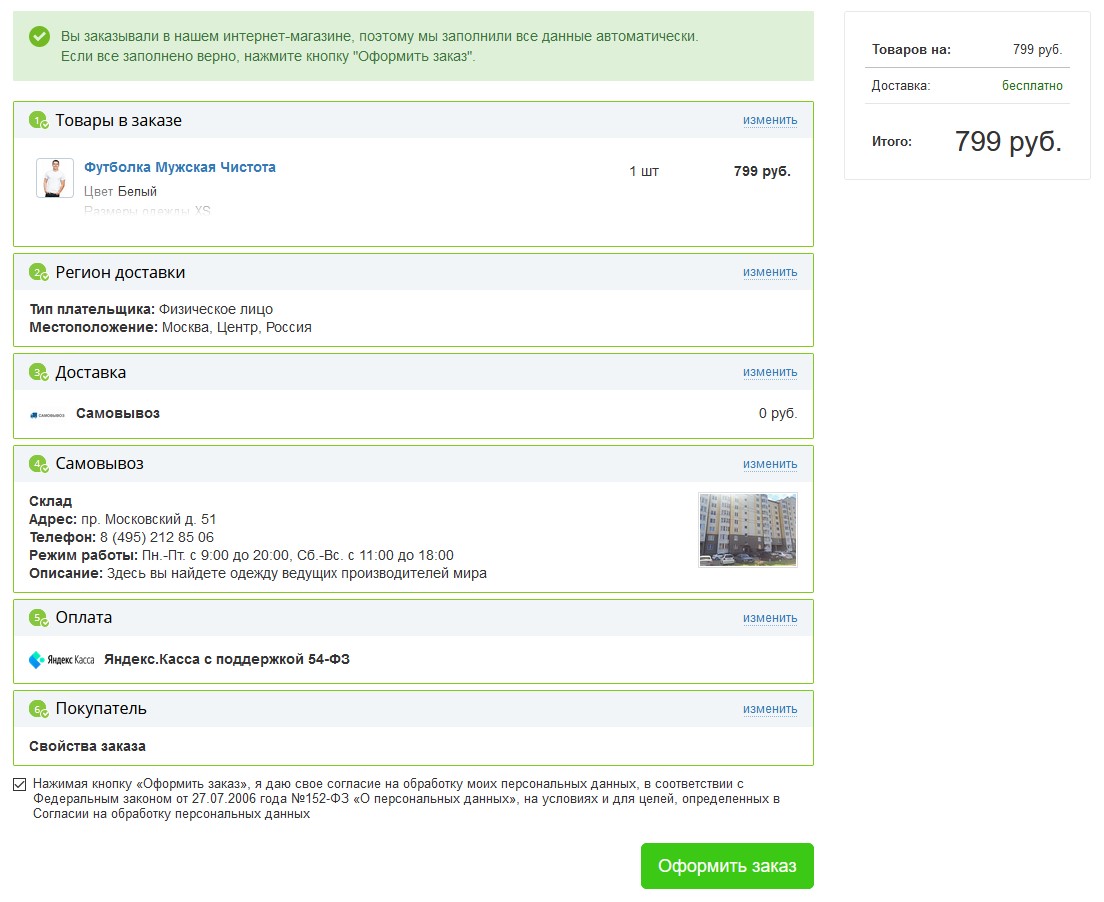Click step 6 badge next to Покупатель

(x=39, y=709)
